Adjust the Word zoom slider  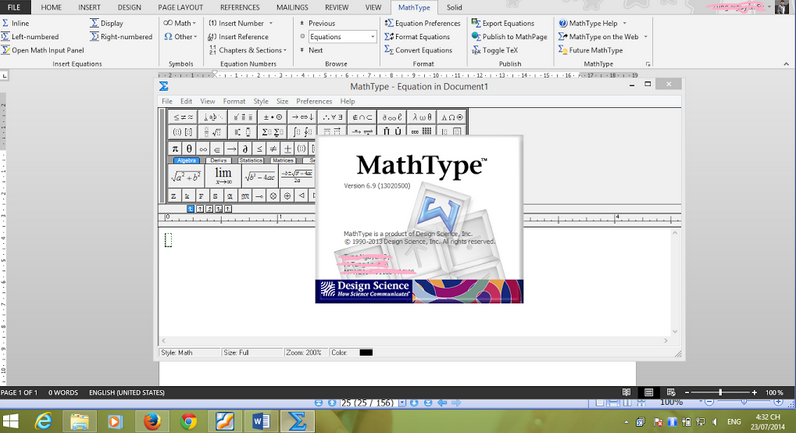(x=720, y=392)
